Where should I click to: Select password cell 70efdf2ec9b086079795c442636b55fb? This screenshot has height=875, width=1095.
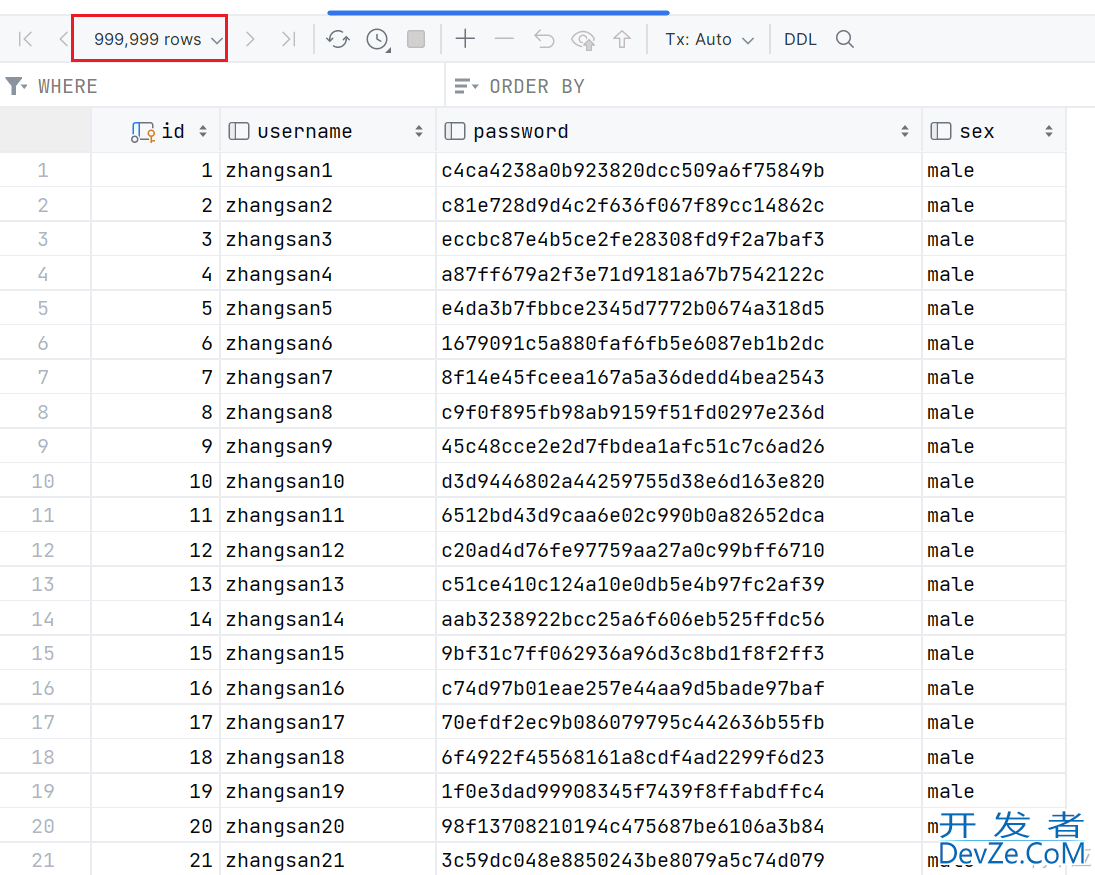click(679, 722)
